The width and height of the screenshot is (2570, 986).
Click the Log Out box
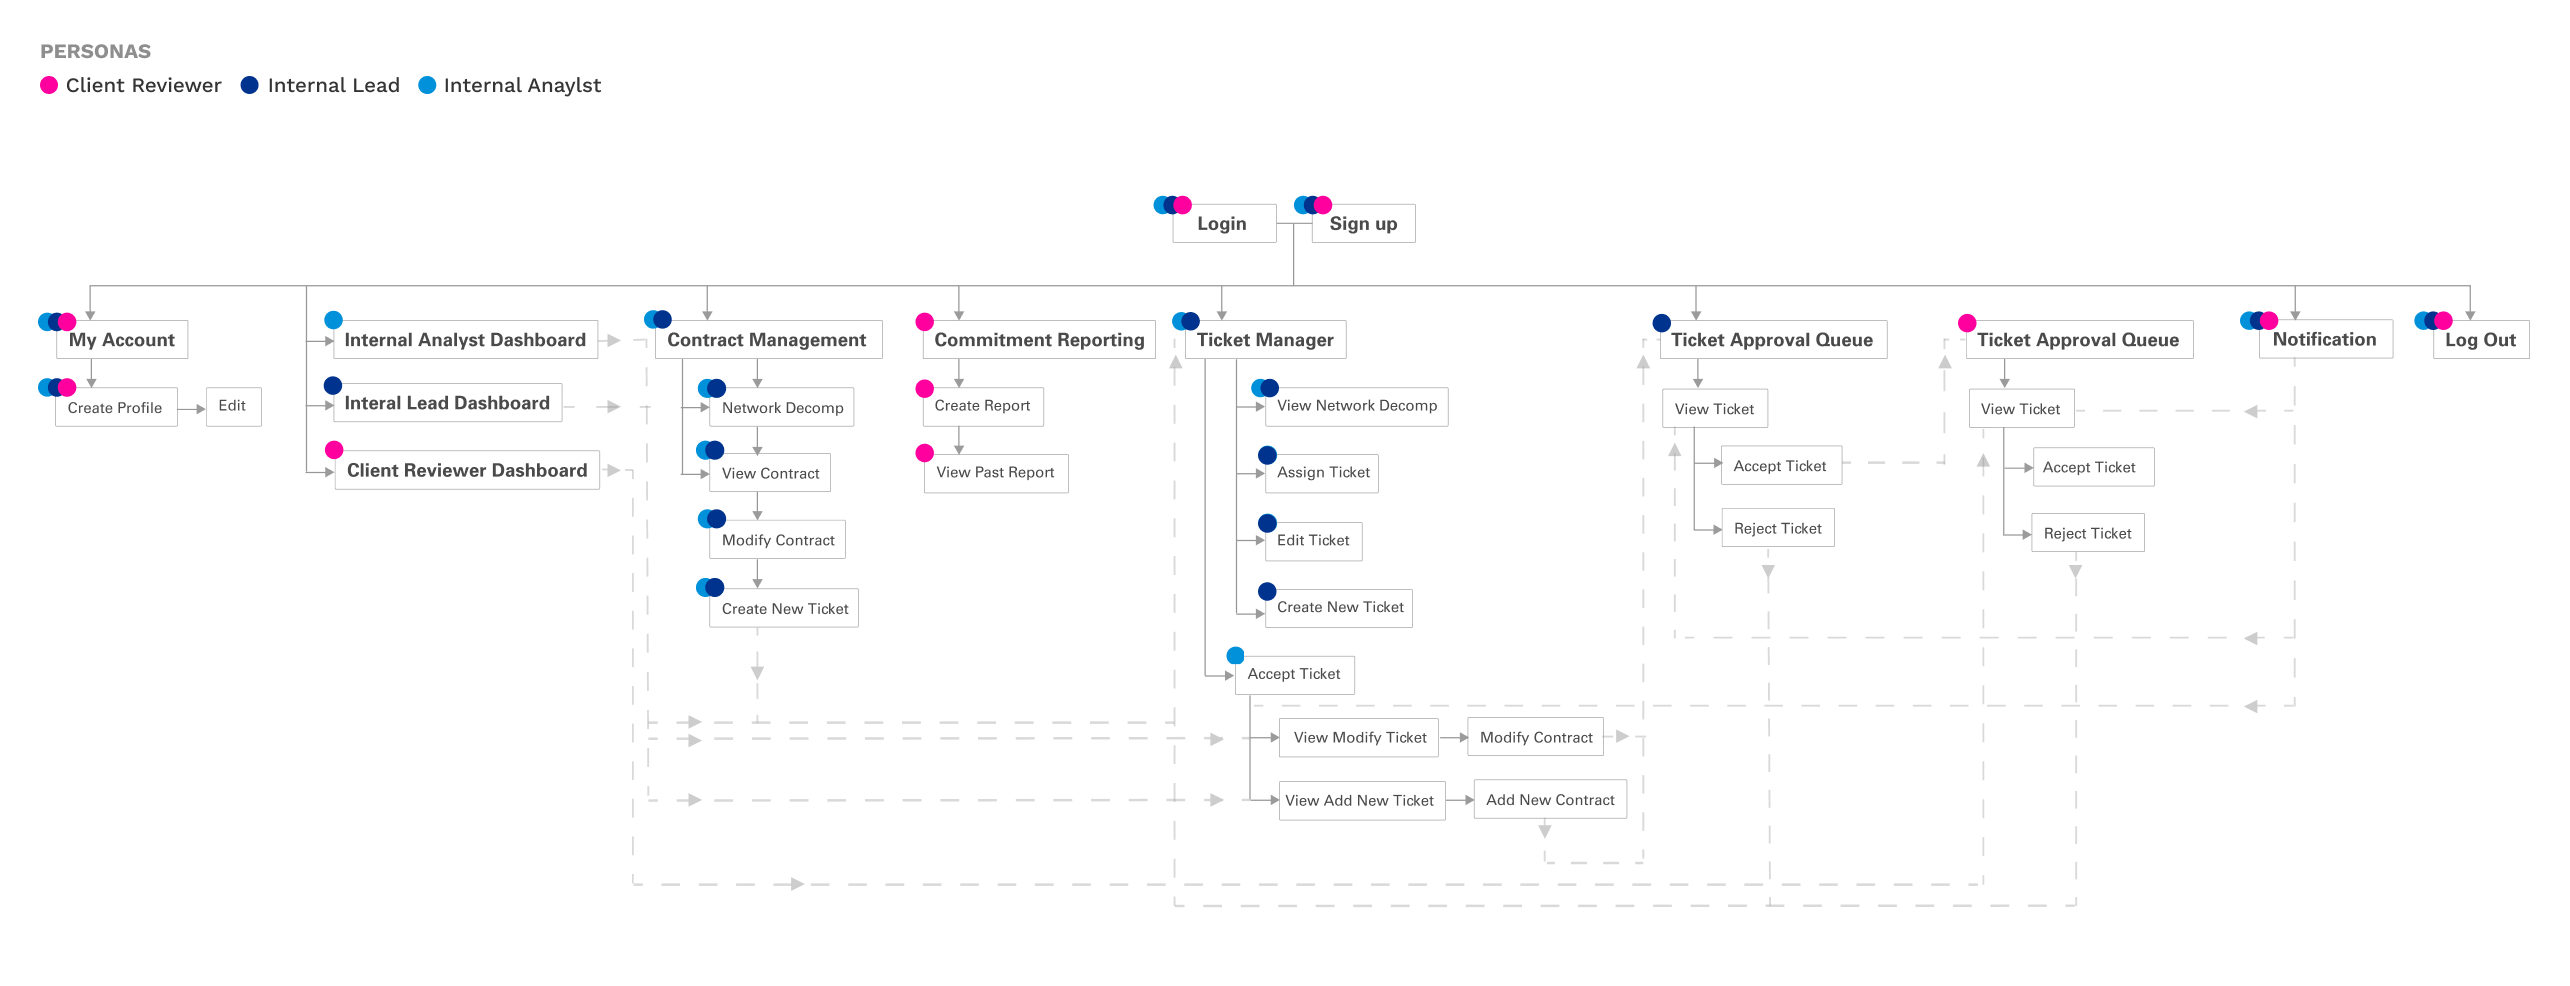coord(2481,339)
